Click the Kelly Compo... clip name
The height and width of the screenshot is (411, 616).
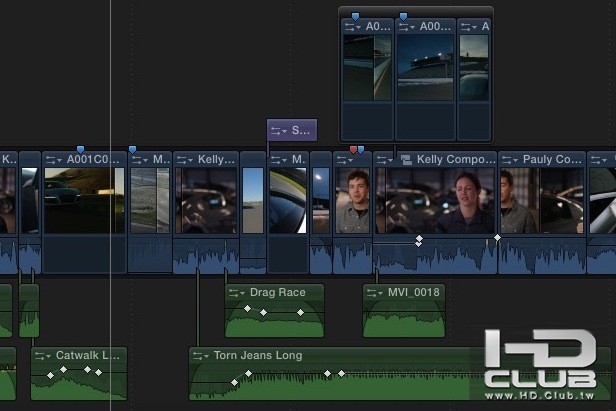tap(456, 160)
